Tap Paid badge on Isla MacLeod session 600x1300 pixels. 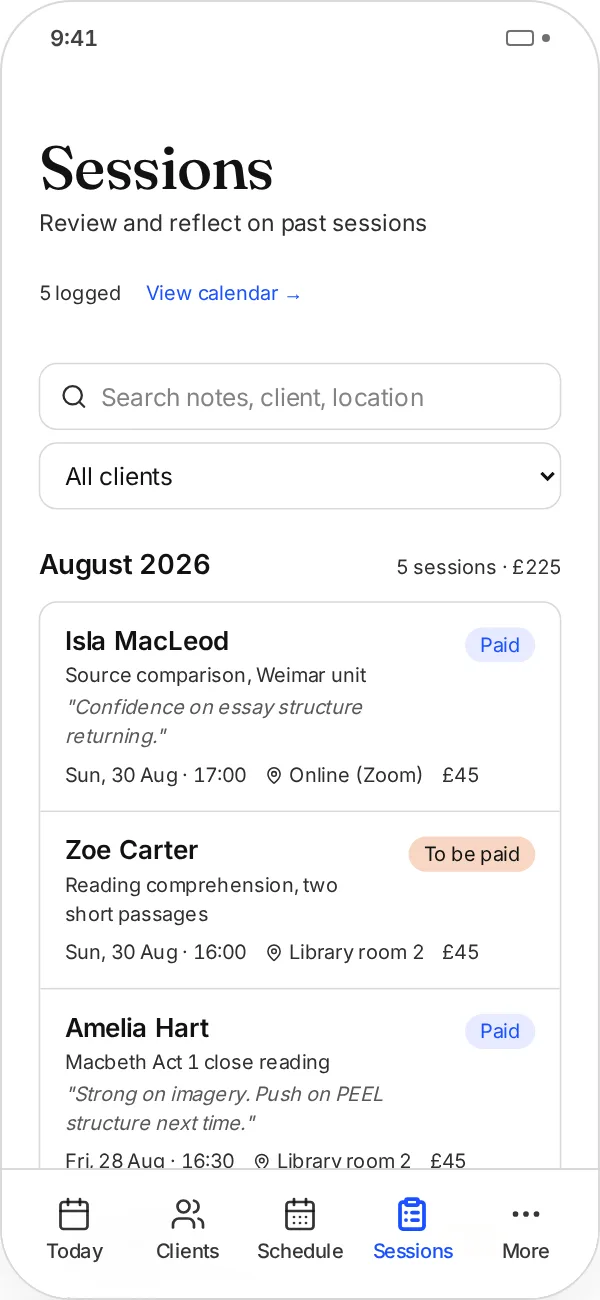(500, 645)
